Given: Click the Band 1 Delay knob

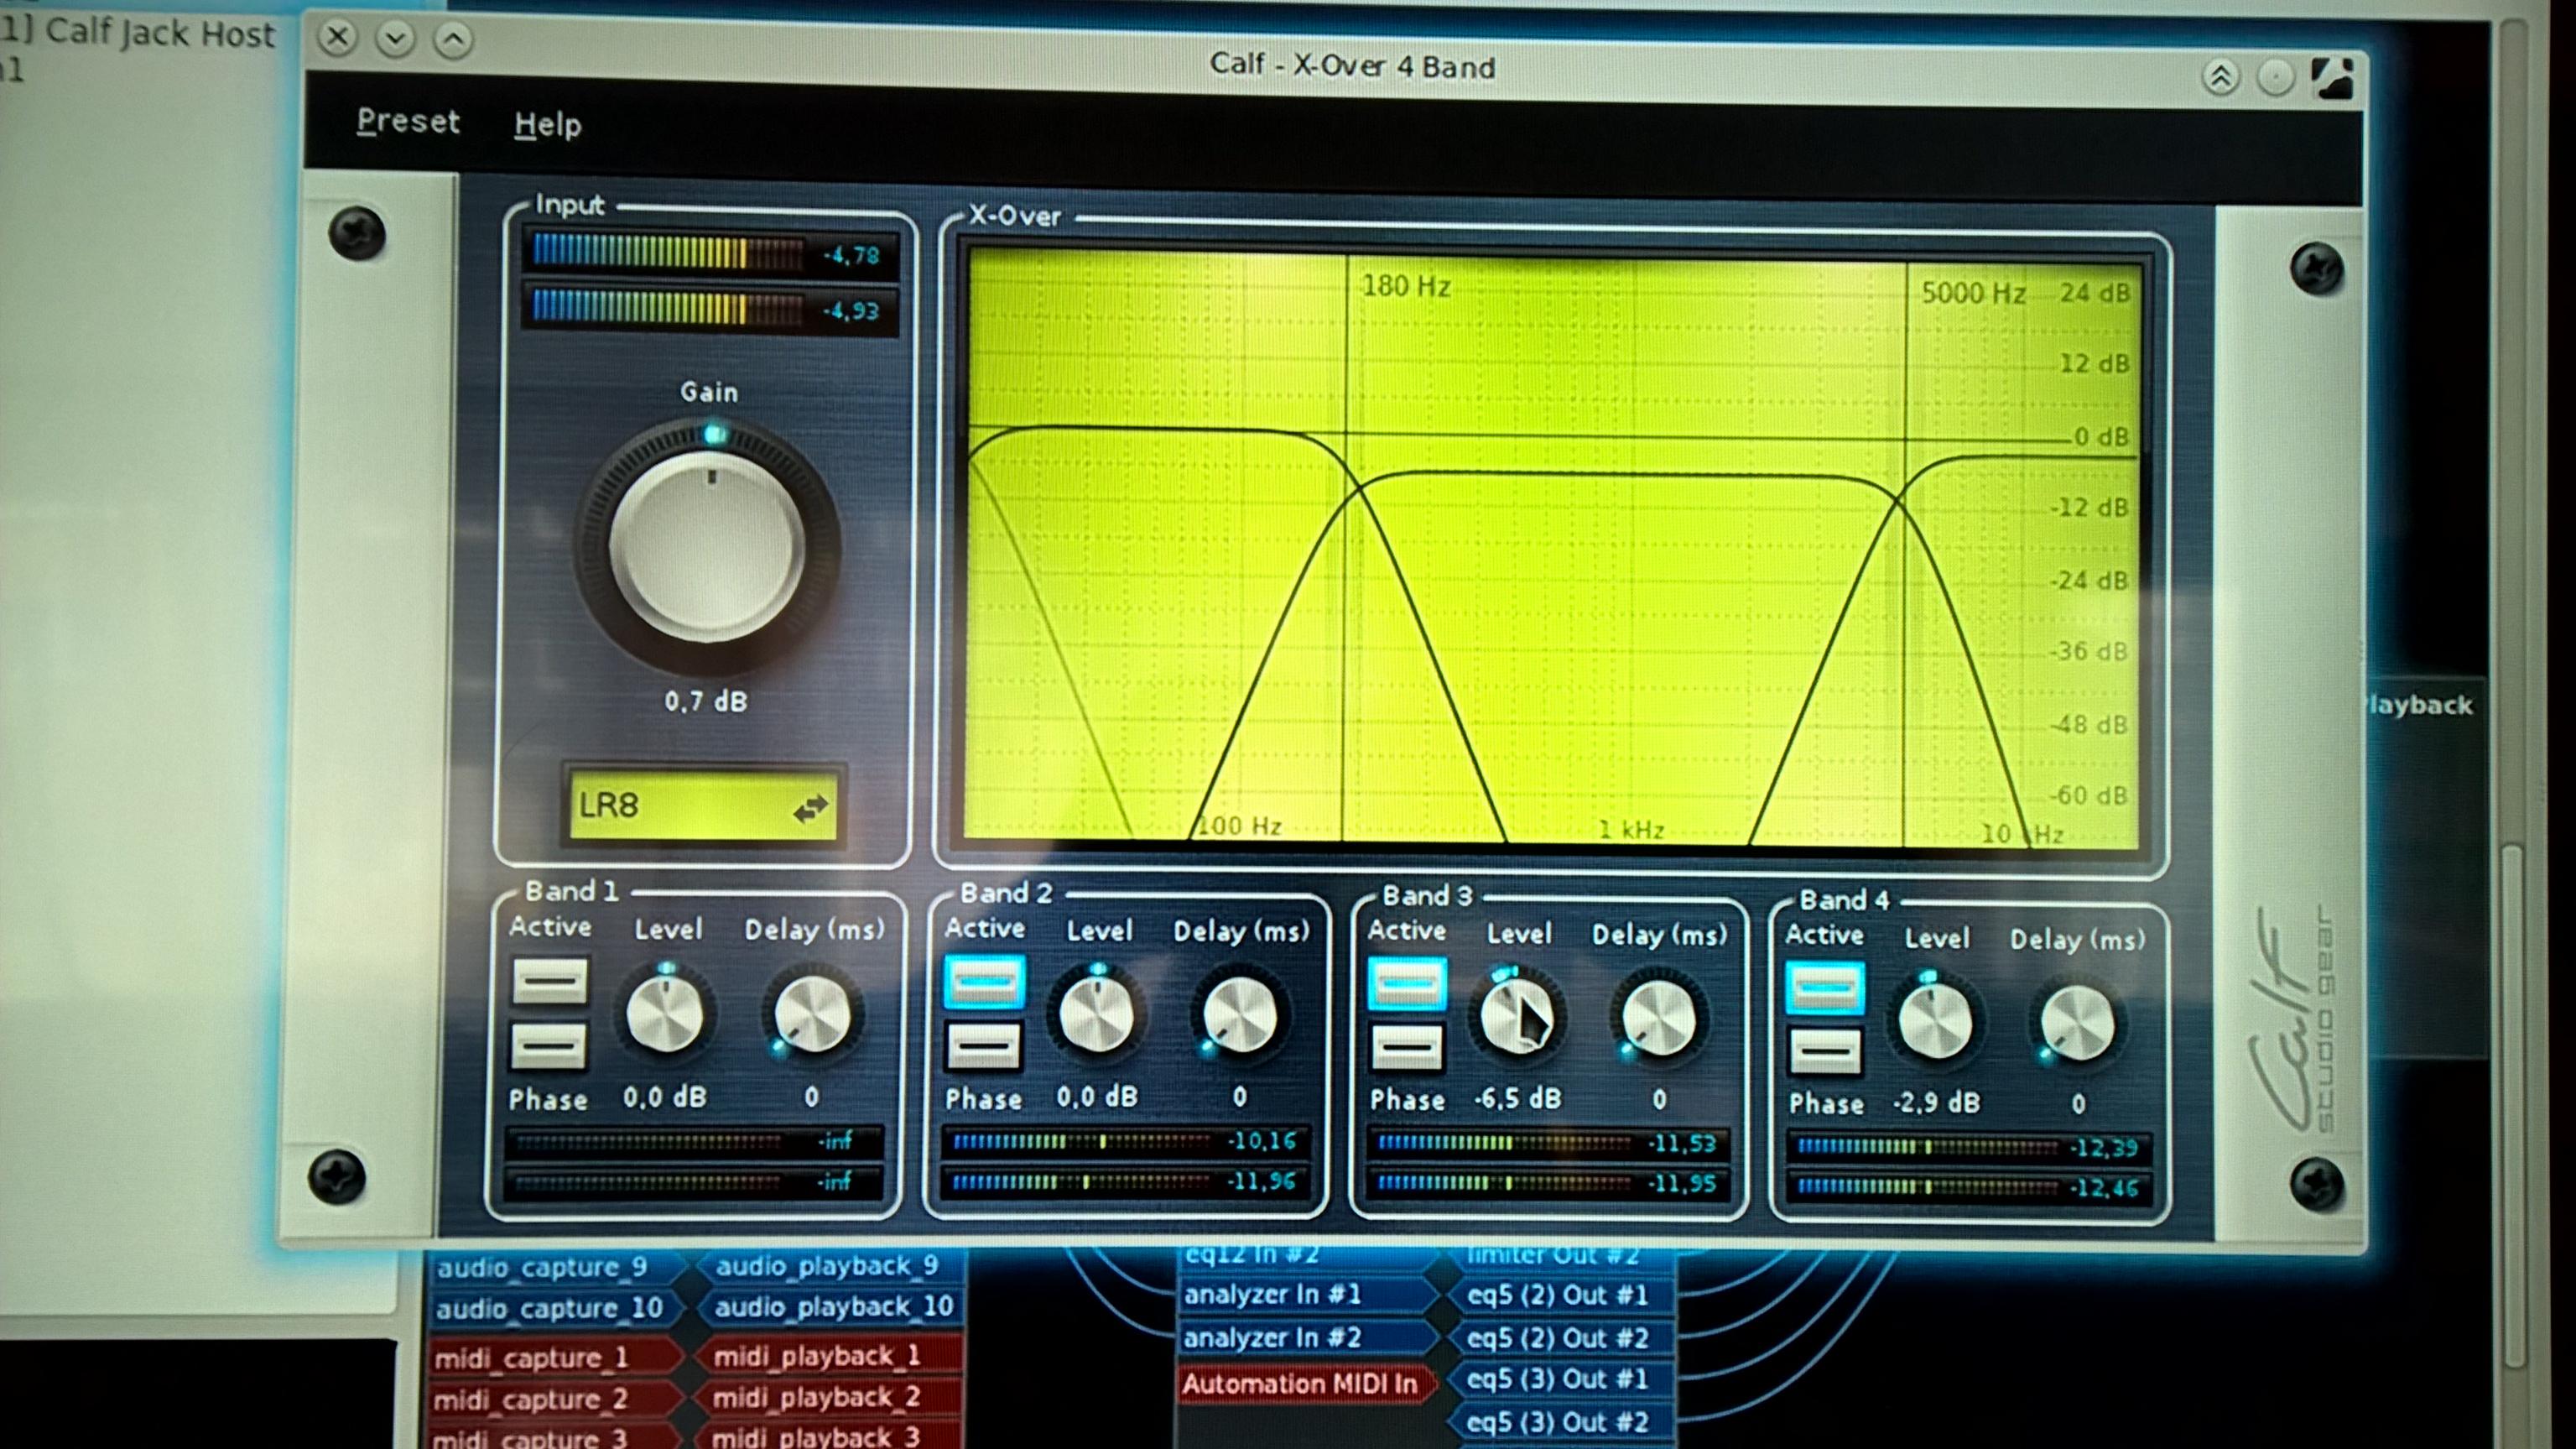Looking at the screenshot, I should pos(812,1015).
